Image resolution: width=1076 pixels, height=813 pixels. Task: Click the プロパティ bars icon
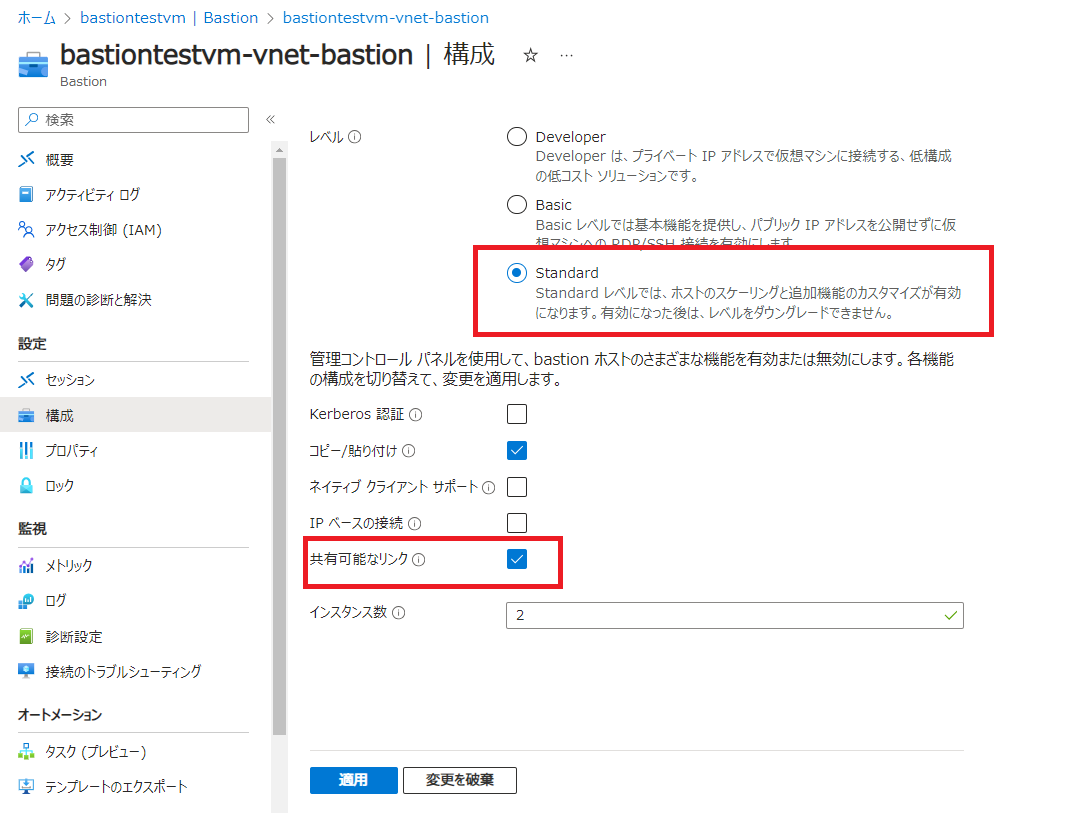(26, 450)
